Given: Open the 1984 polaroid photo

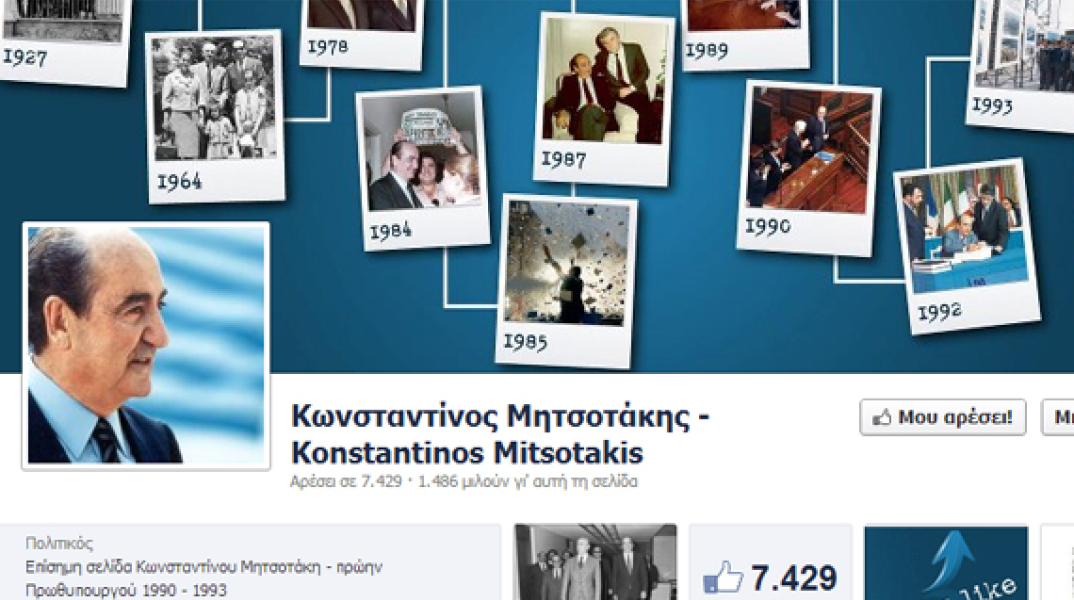Looking at the screenshot, I should pyautogui.click(x=423, y=168).
